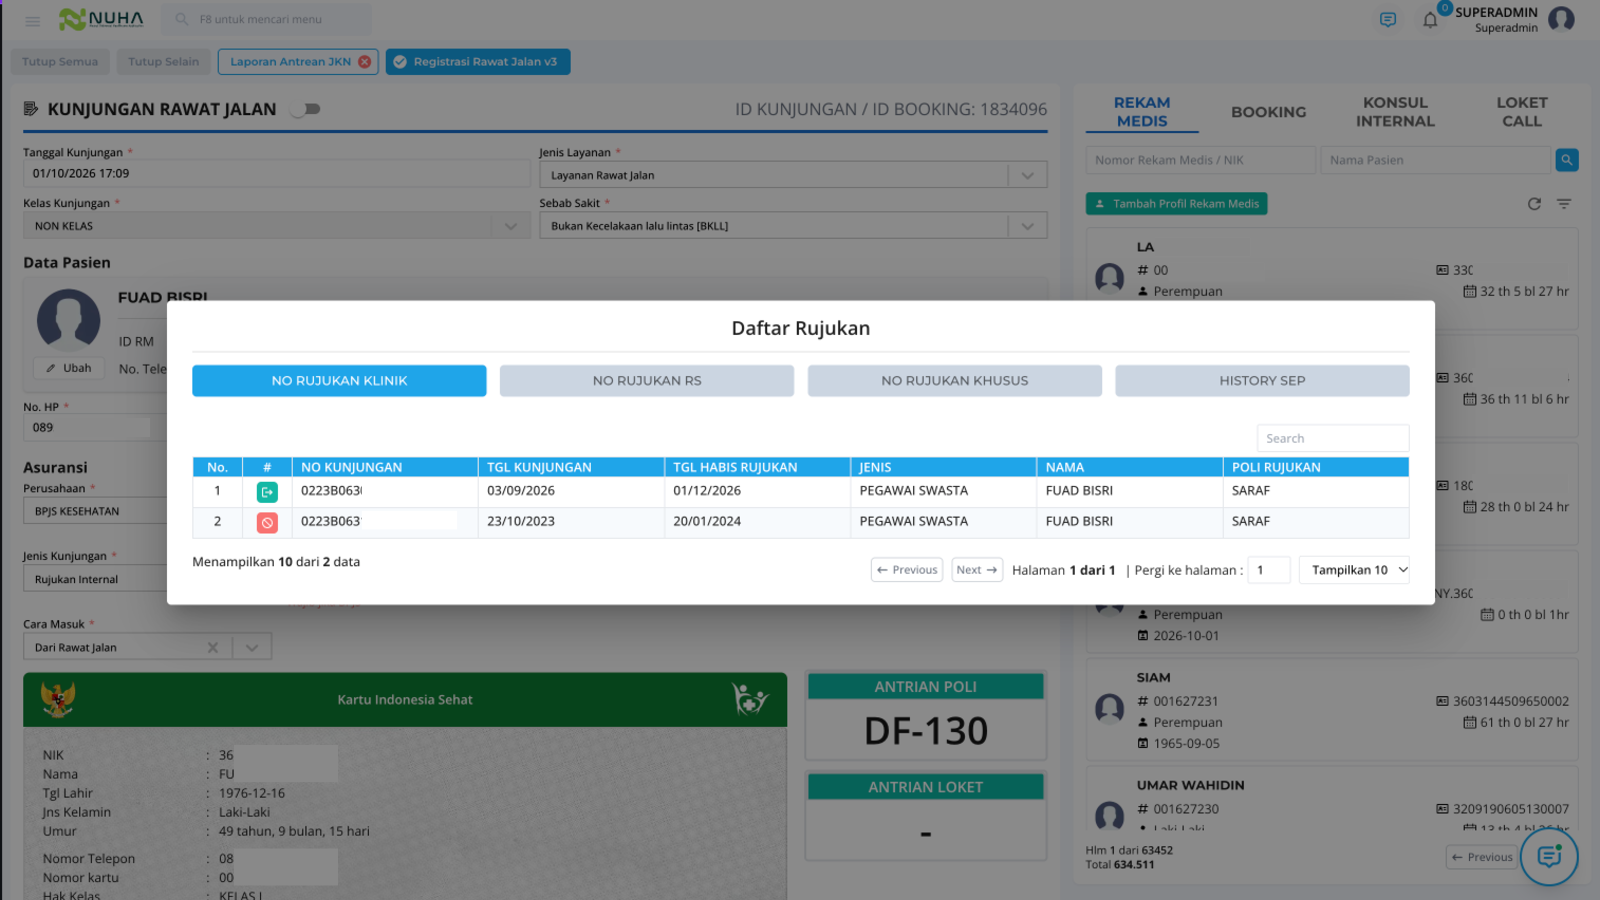This screenshot has width=1600, height=900.
Task: Click Previous in Daftar Rujukan pagination
Action: click(907, 570)
